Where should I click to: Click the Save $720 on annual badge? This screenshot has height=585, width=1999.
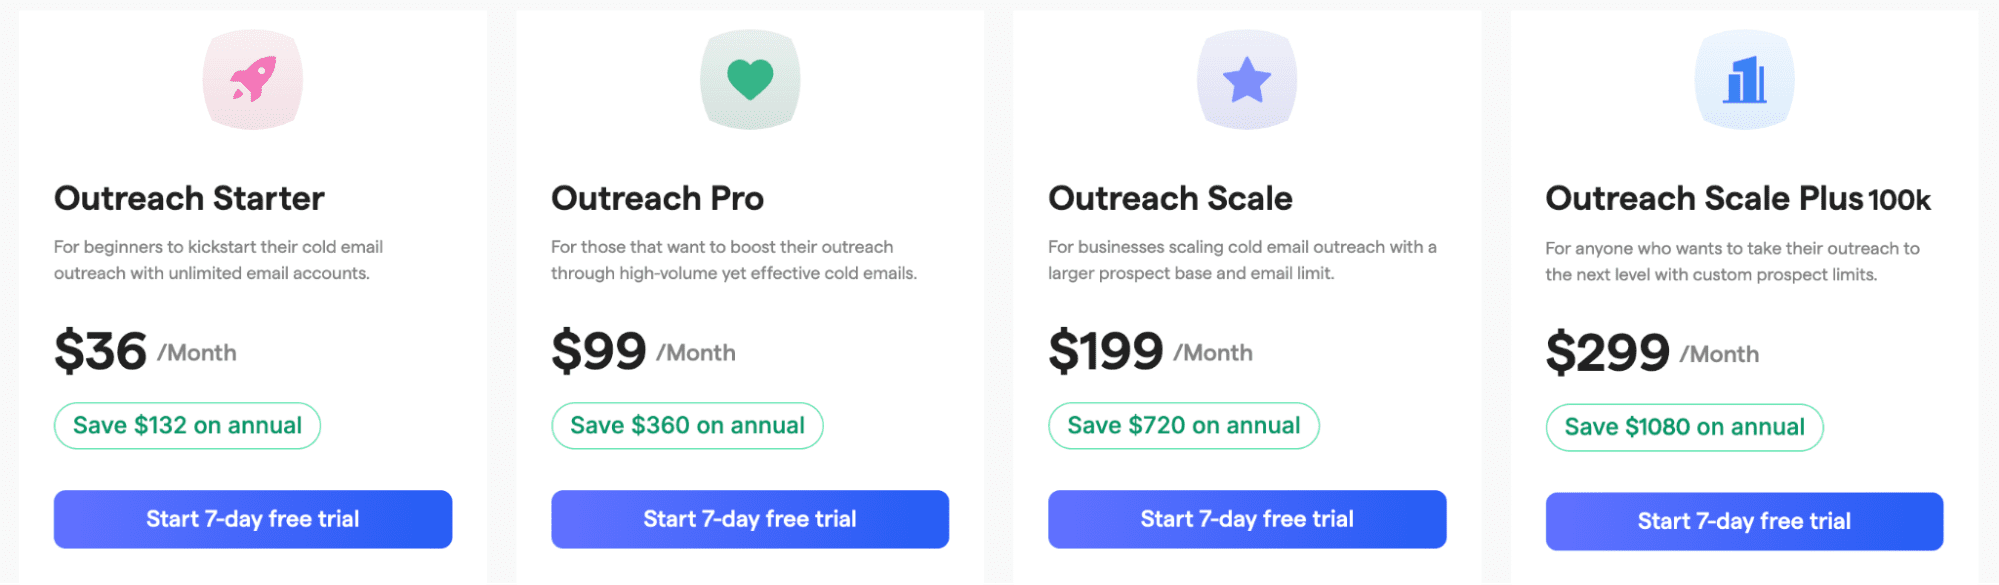(x=1184, y=426)
